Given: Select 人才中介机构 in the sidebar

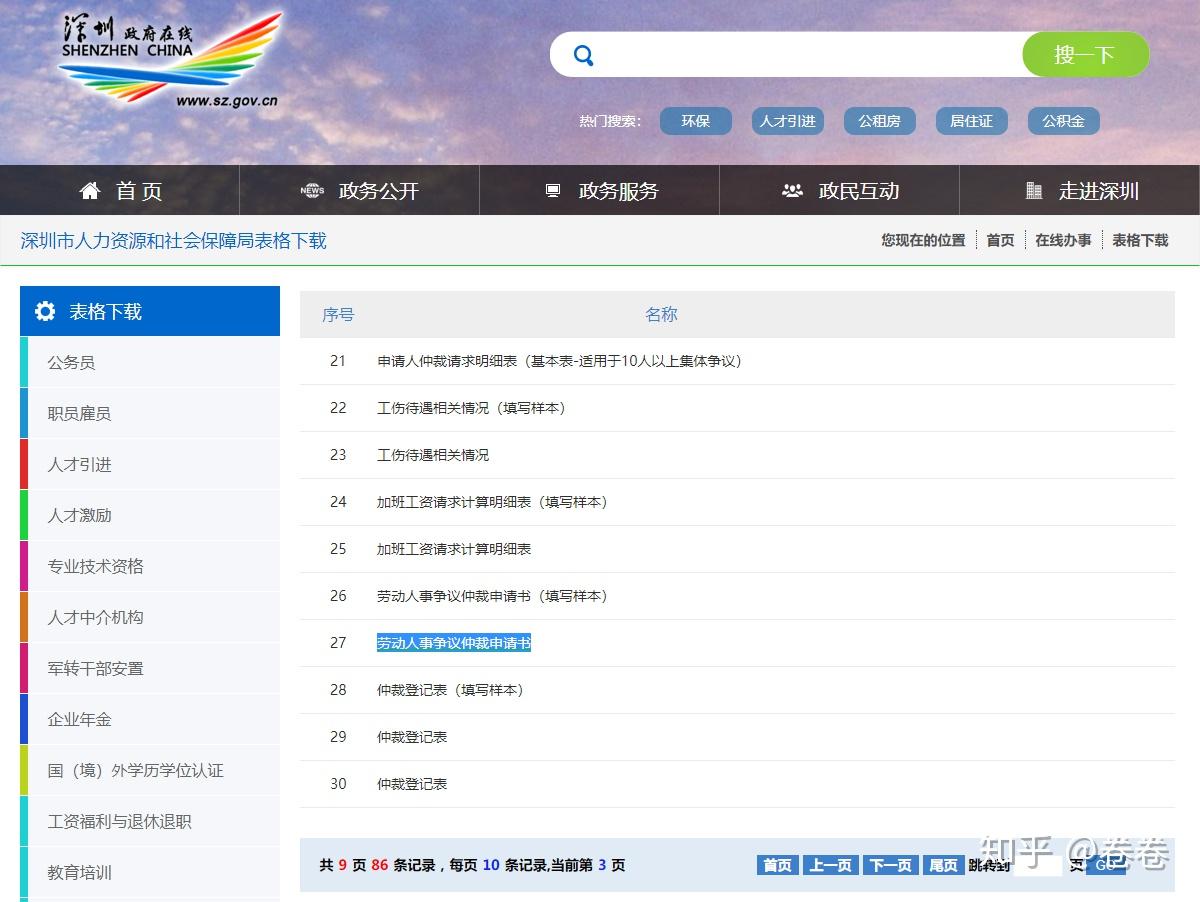Looking at the screenshot, I should (150, 617).
